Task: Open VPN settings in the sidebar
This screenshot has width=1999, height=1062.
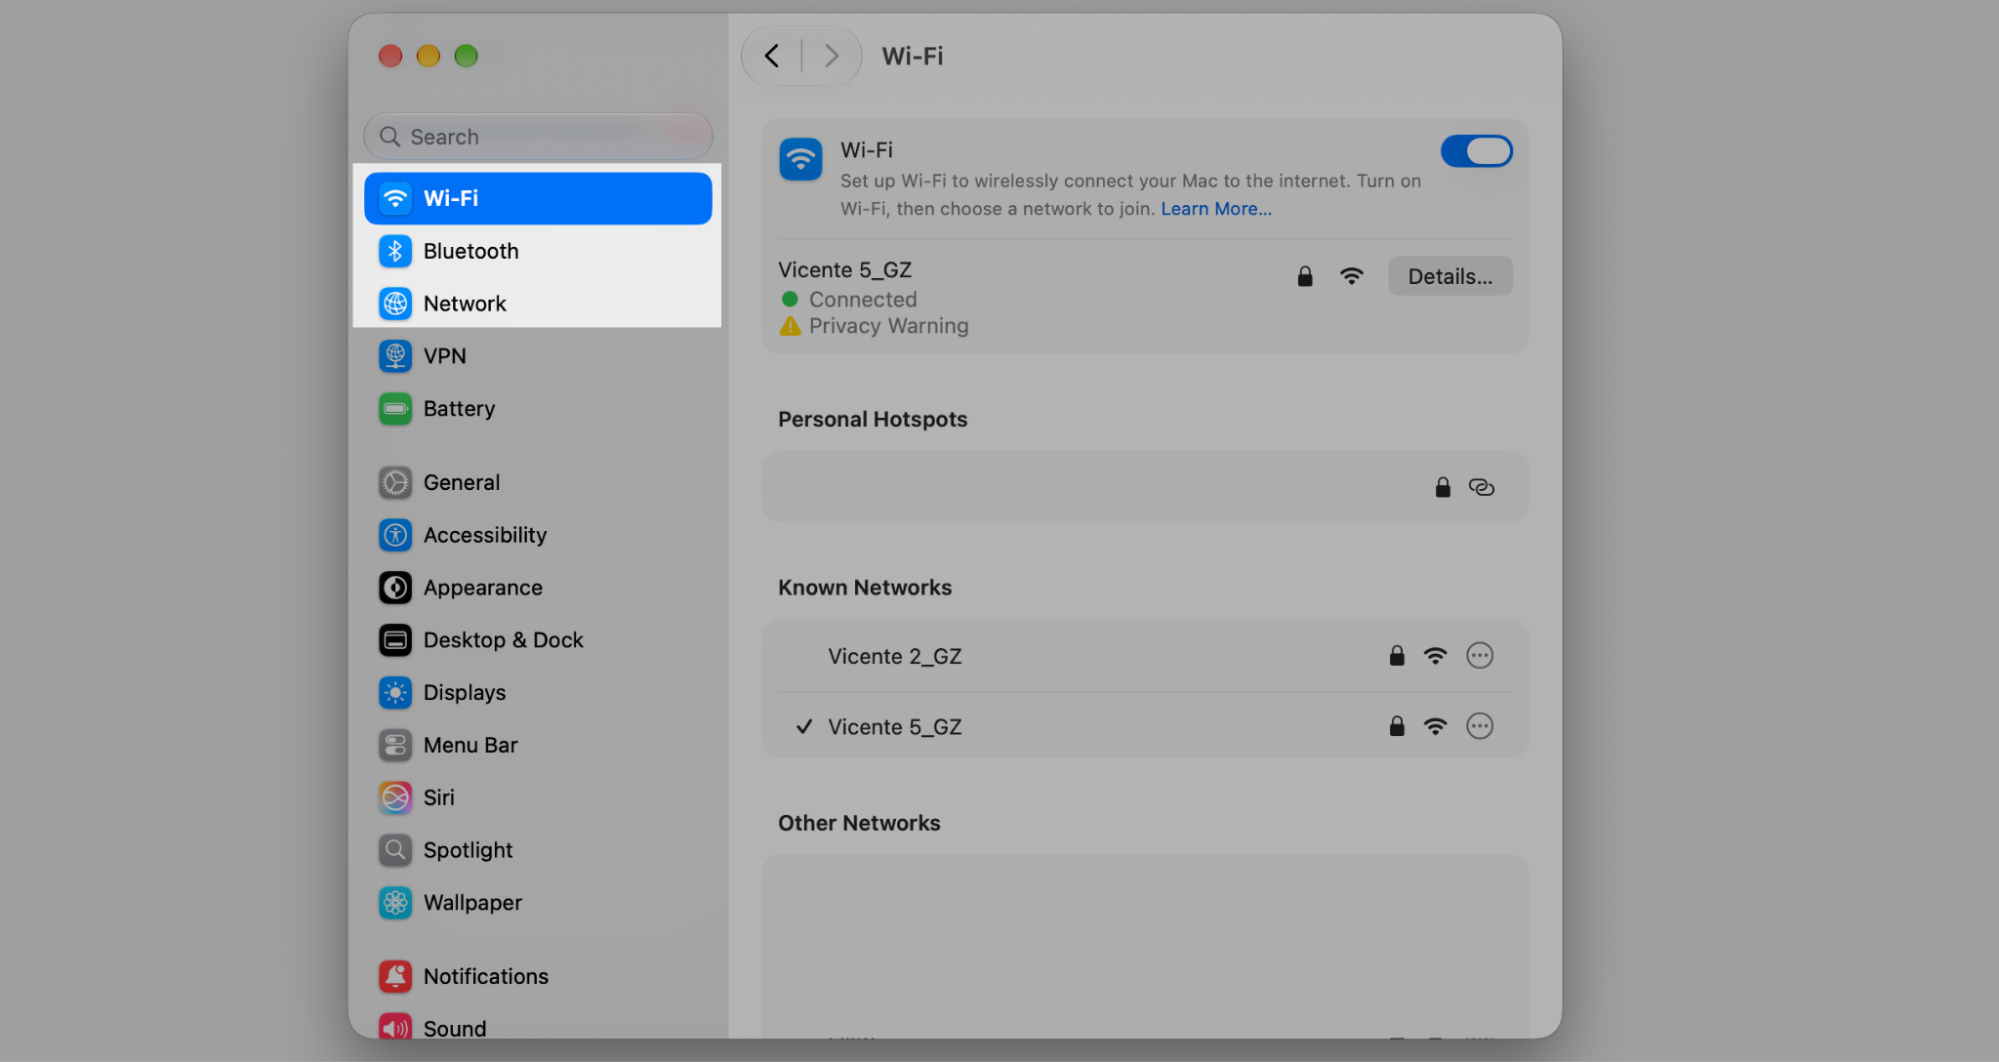Action: point(538,356)
